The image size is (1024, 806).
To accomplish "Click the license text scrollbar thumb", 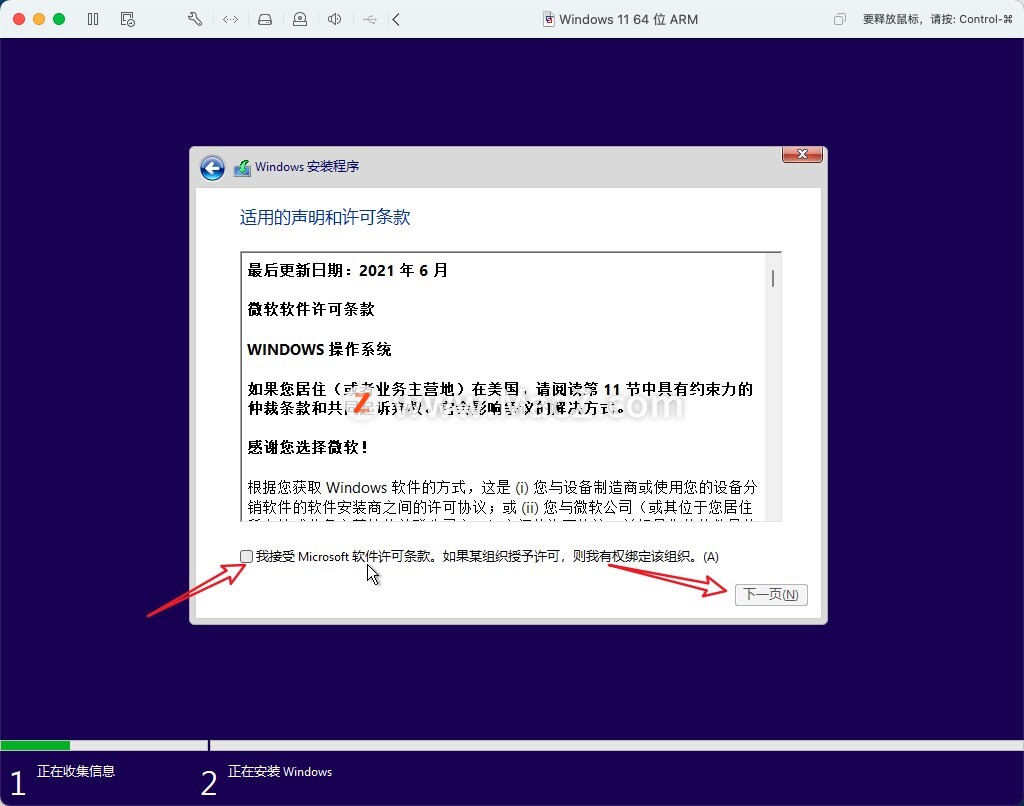I will click(773, 278).
